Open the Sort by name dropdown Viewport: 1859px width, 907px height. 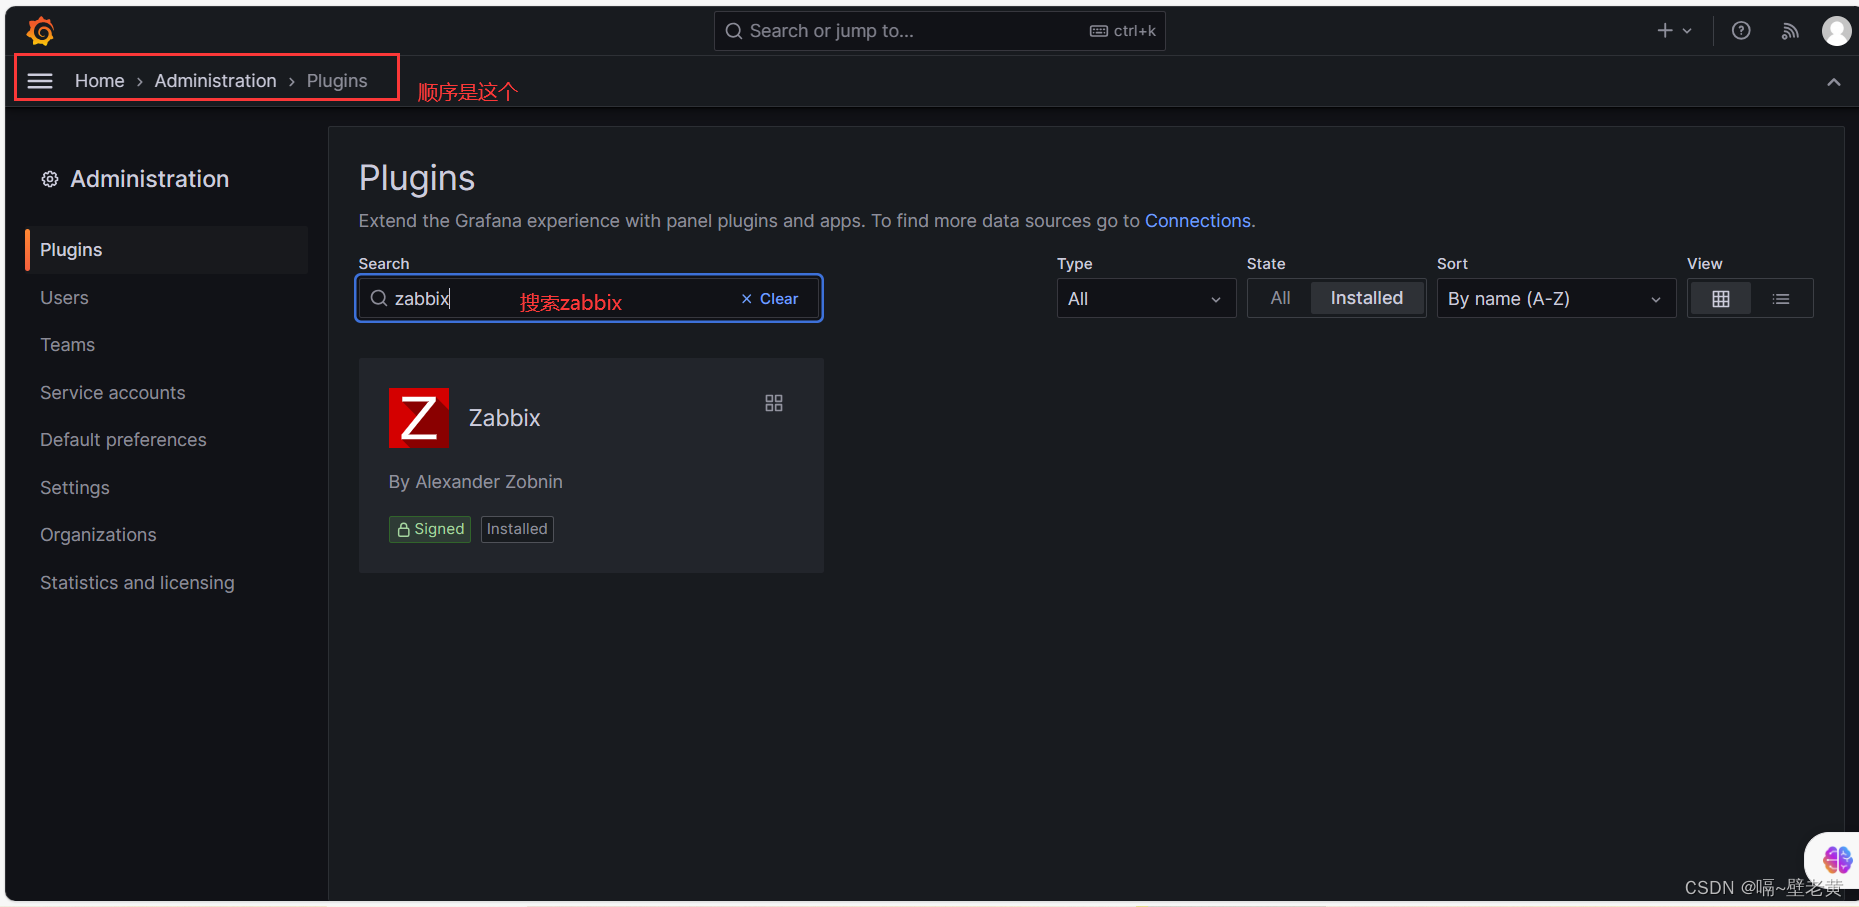click(x=1556, y=299)
